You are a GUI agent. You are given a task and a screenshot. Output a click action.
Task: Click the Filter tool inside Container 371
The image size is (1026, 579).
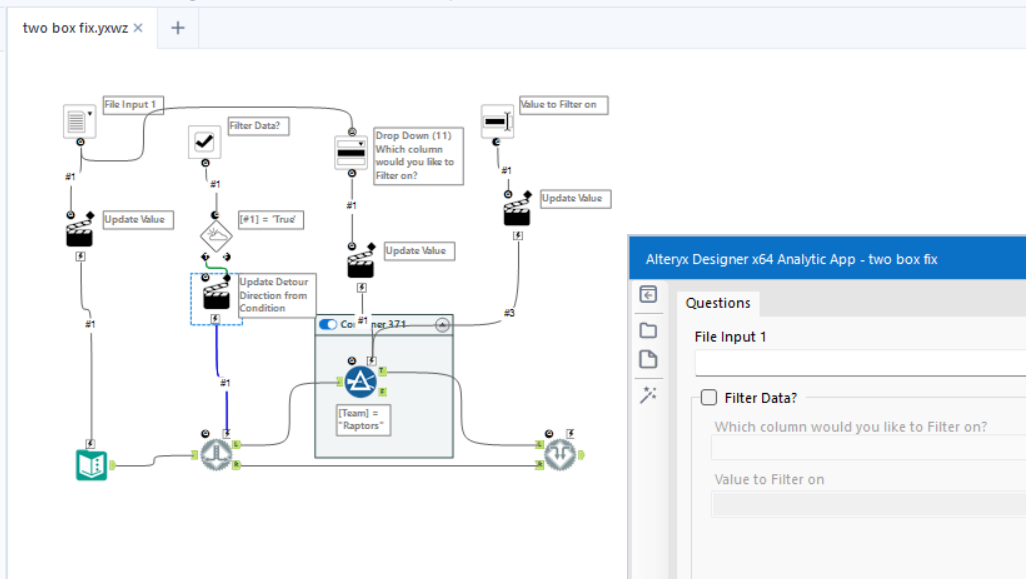(x=362, y=380)
